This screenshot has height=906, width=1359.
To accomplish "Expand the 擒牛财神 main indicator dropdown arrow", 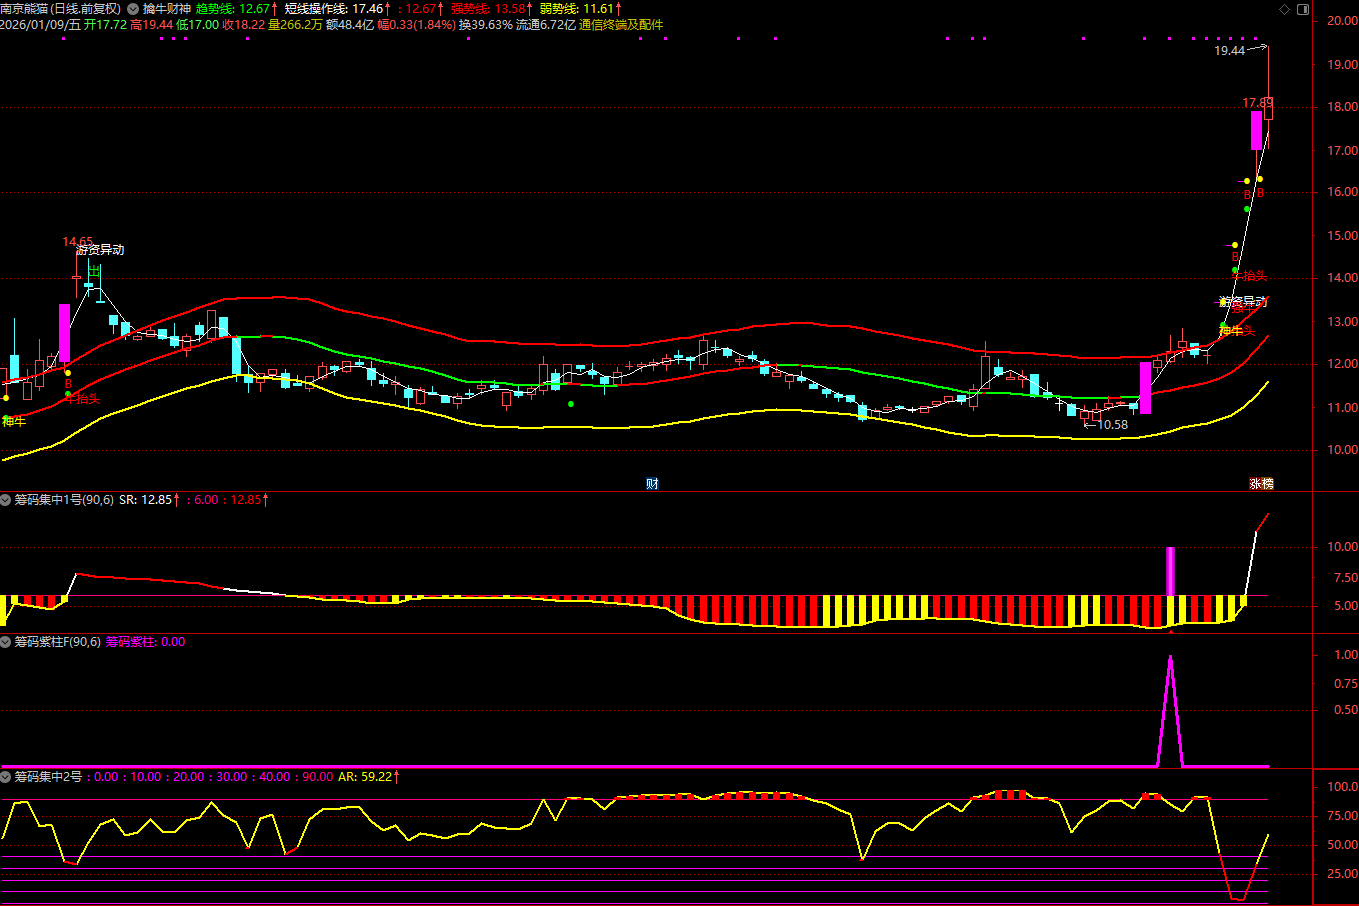I will (133, 9).
